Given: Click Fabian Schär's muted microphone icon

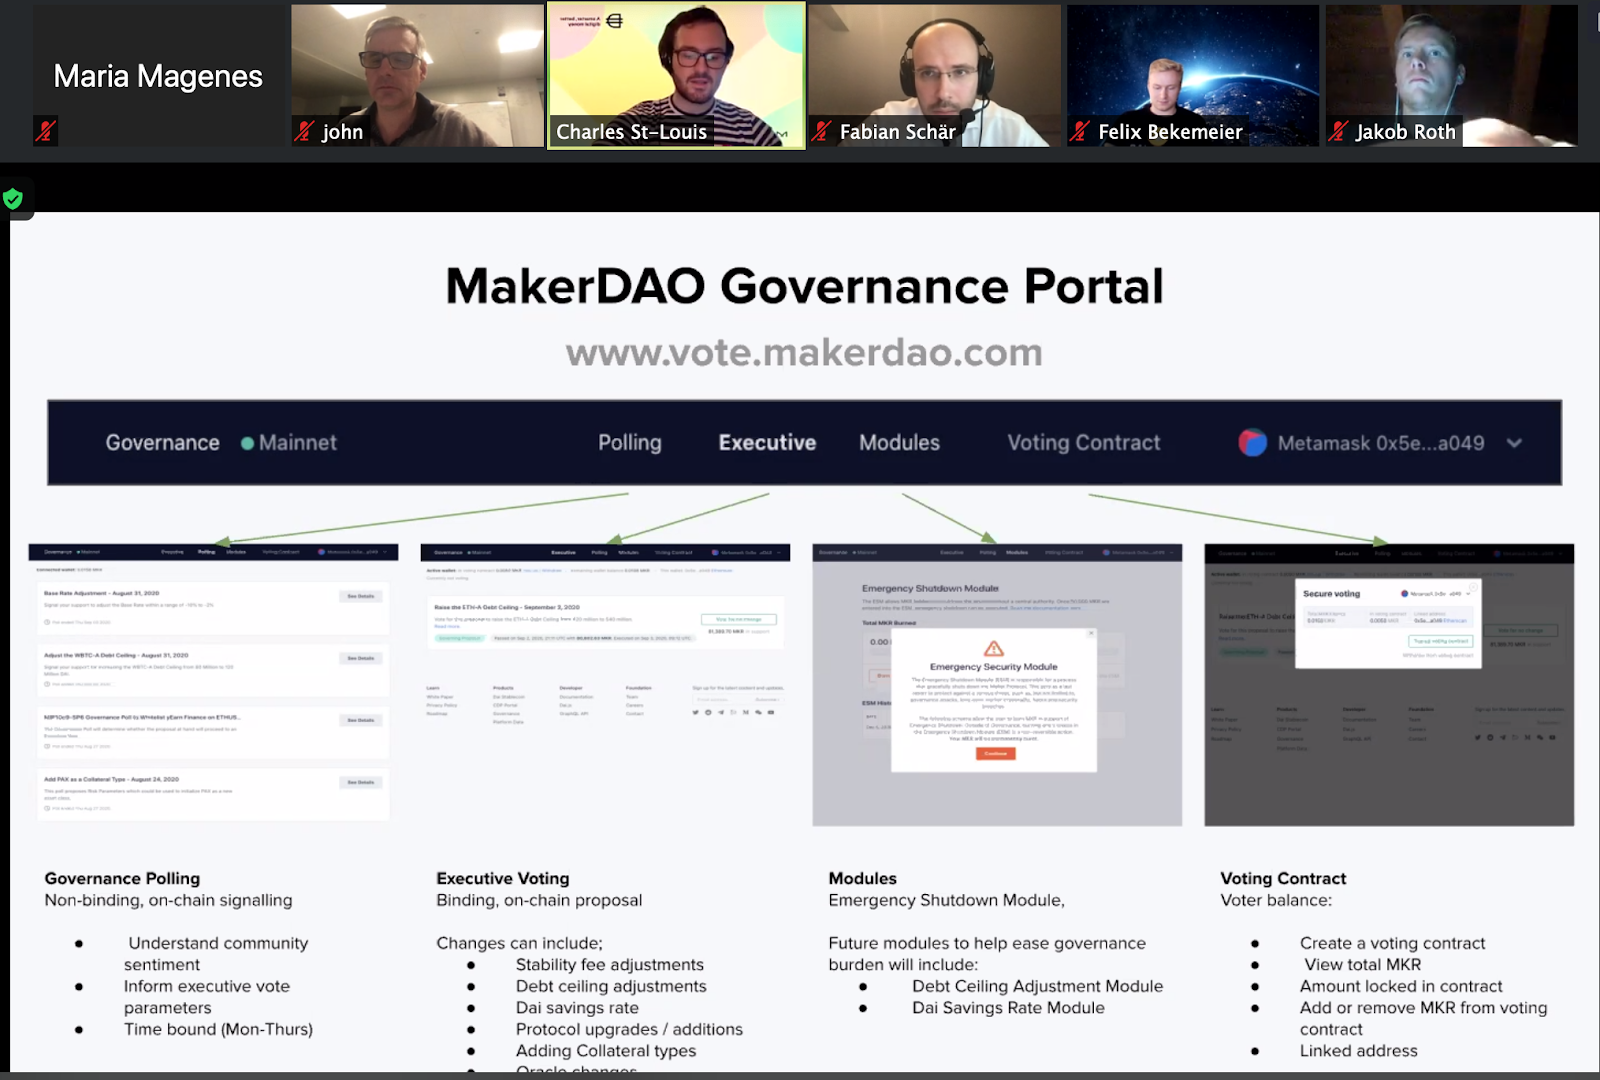Looking at the screenshot, I should click(822, 131).
